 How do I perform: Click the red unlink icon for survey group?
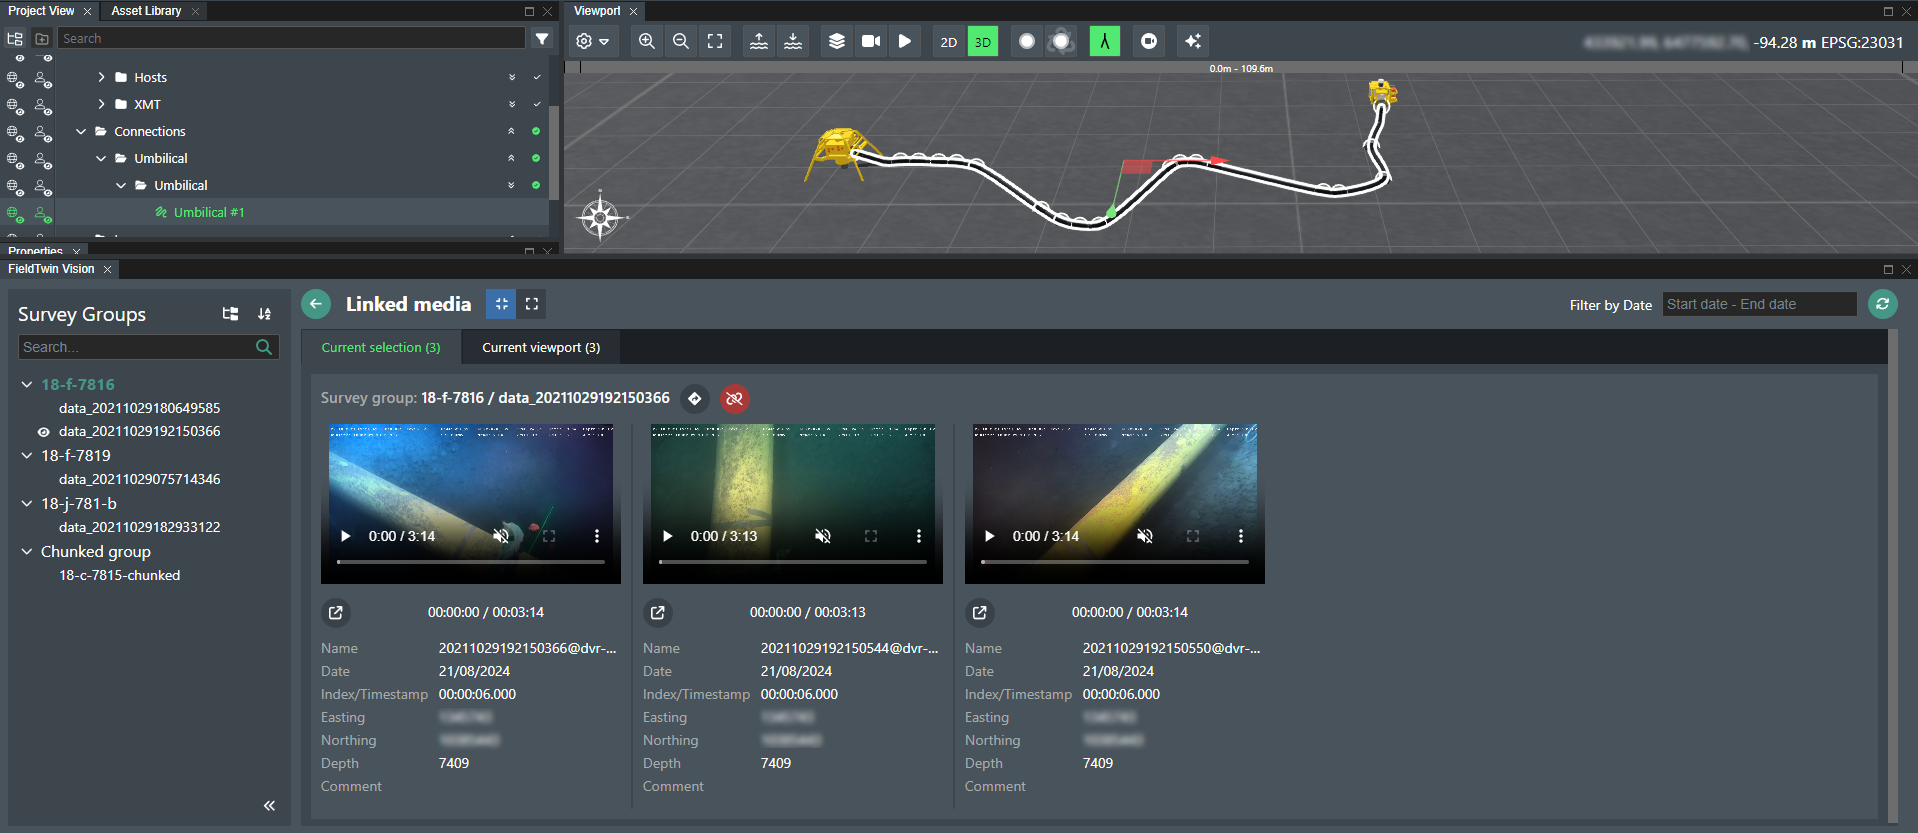(735, 398)
